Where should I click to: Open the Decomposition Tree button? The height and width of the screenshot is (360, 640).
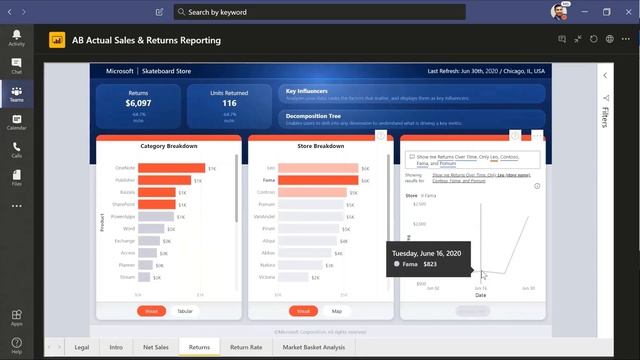[x=412, y=119]
